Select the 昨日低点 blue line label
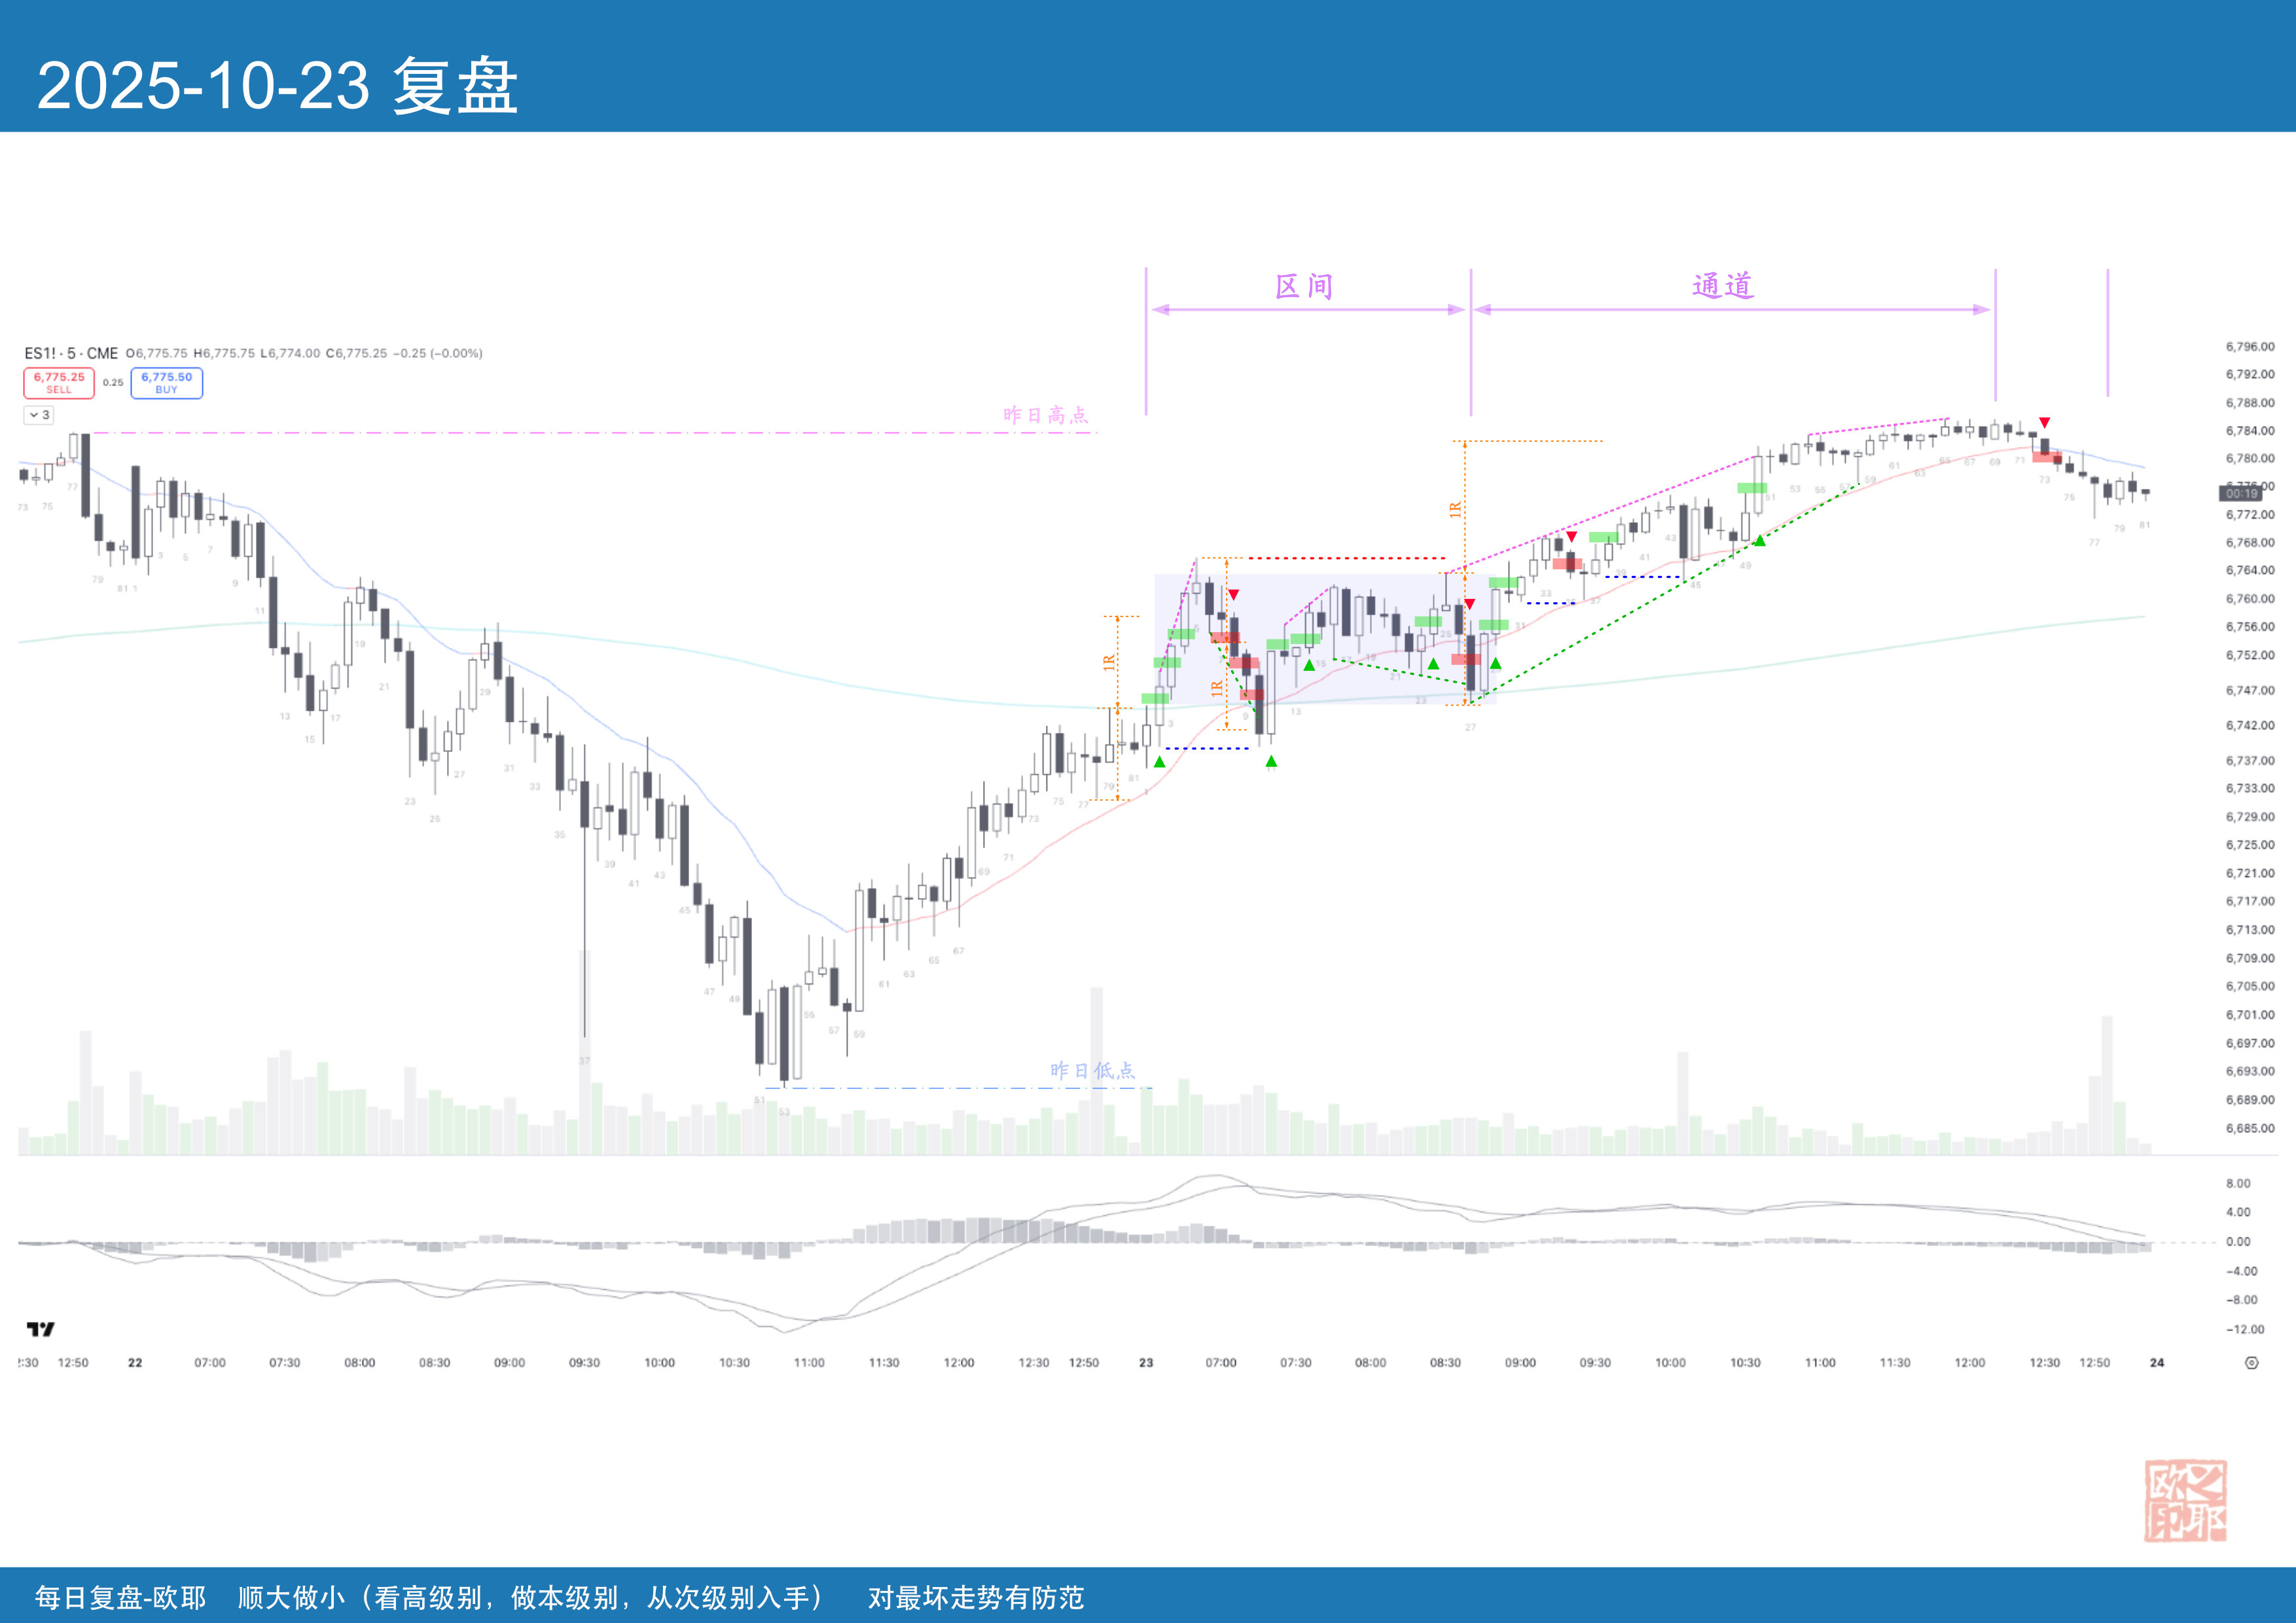This screenshot has height=1623, width=2296. point(1092,1071)
